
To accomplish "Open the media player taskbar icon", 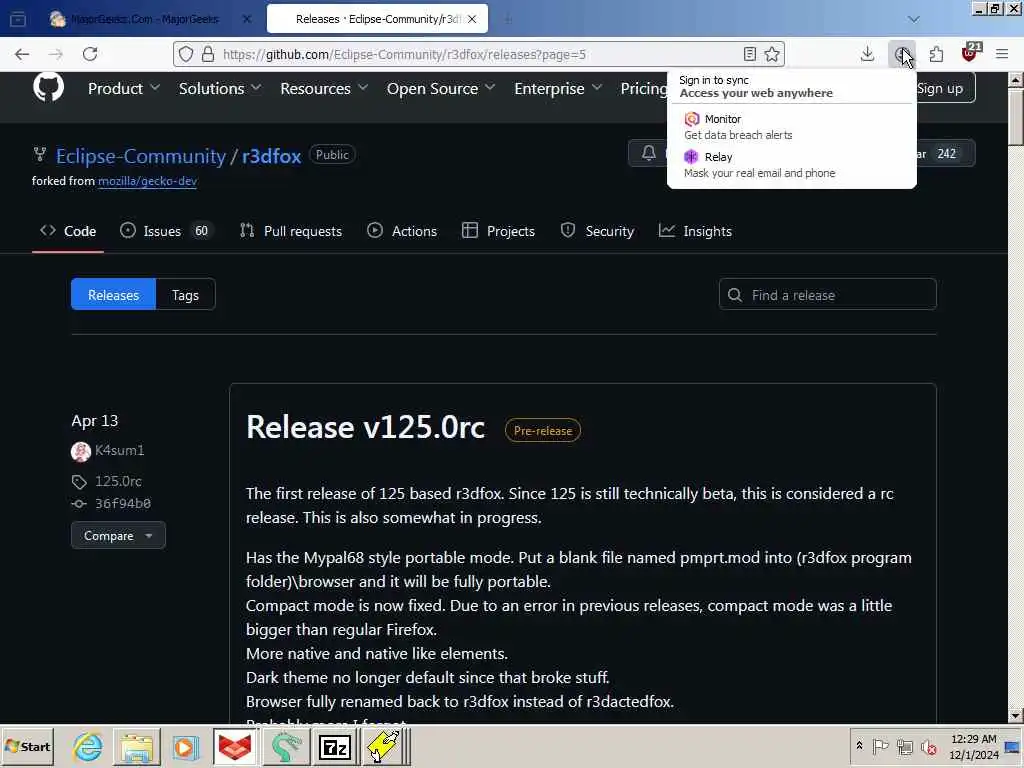I will pos(185,746).
